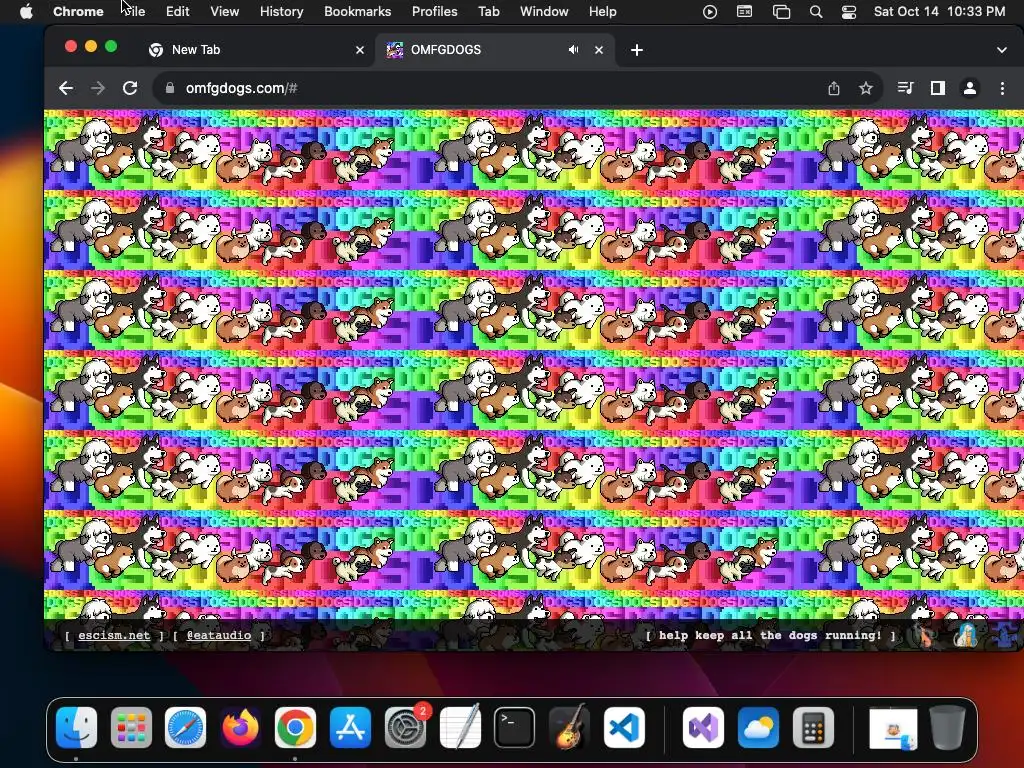Switch to the New Tab tab

point(255,50)
